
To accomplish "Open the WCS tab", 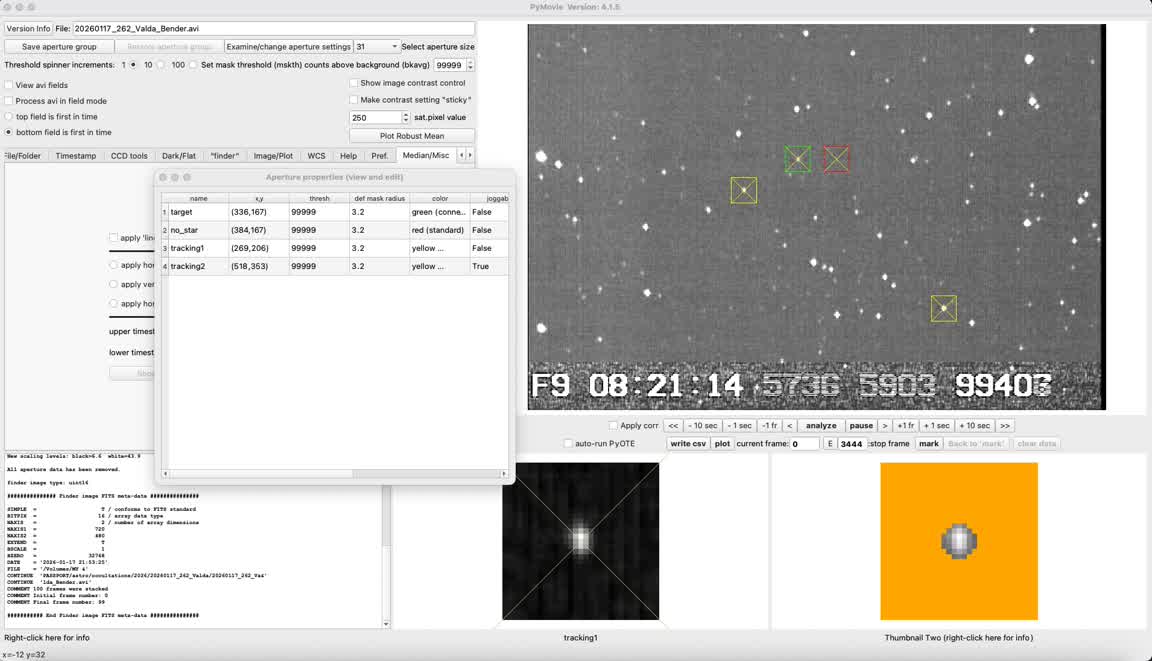I will coord(316,156).
